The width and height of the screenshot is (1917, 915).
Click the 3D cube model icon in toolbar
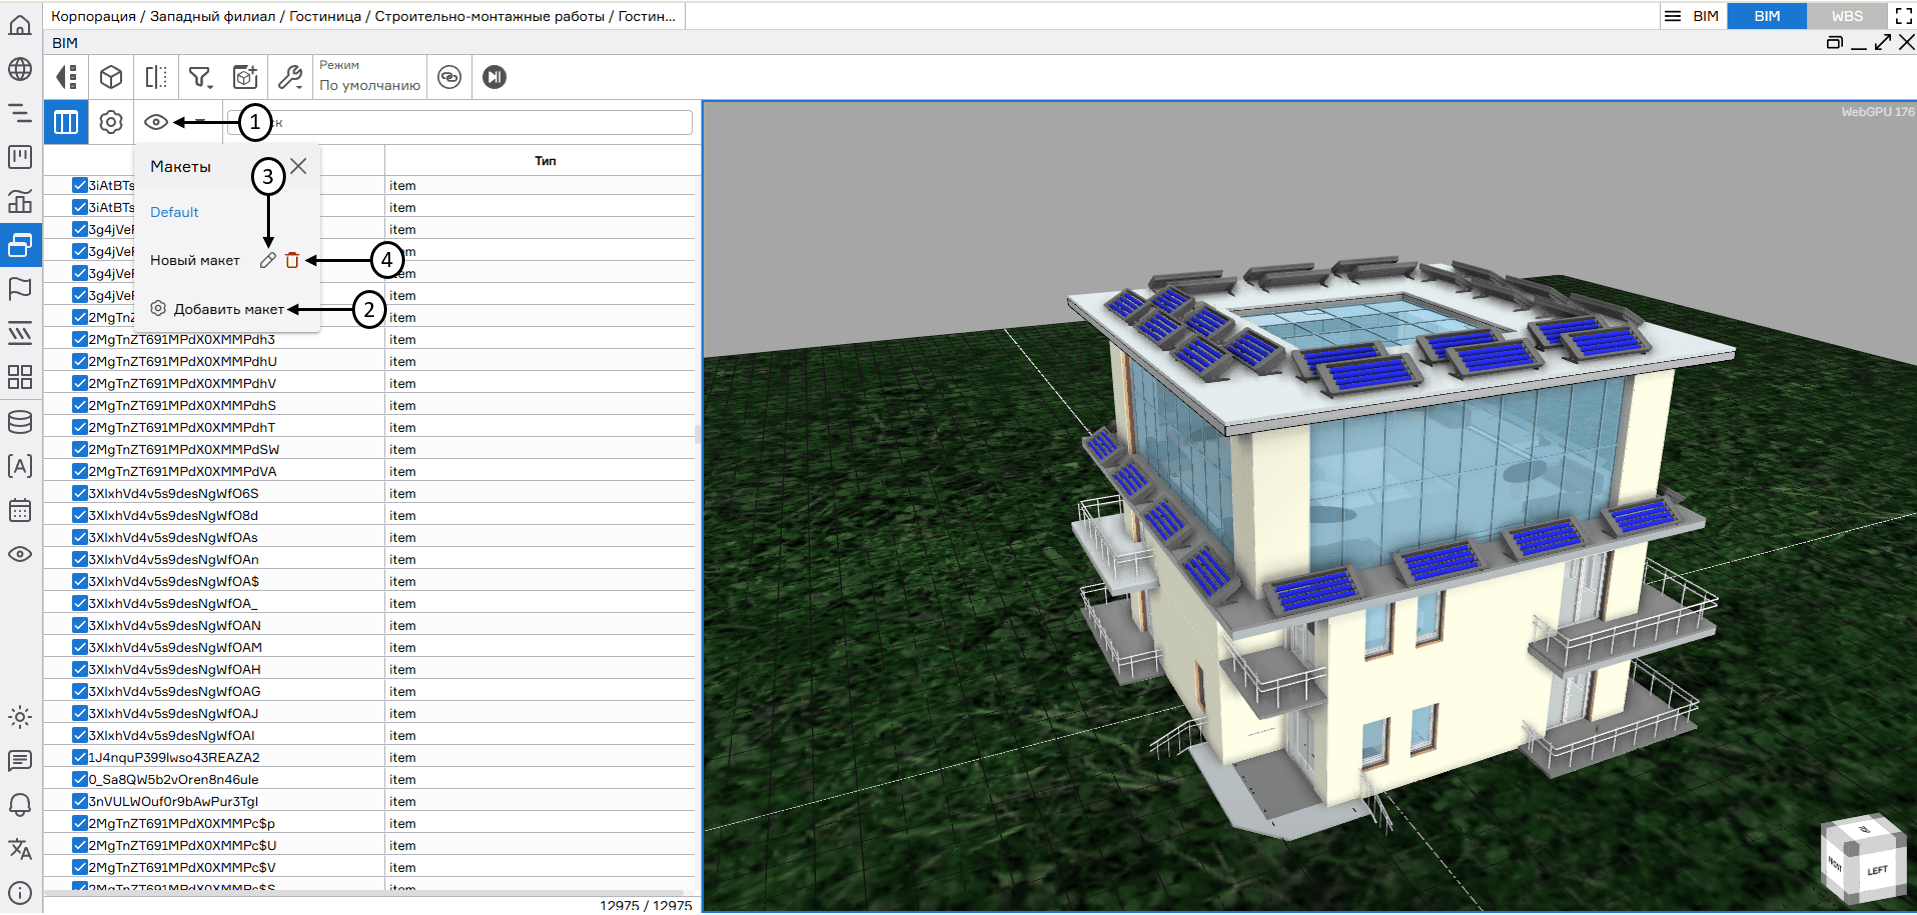point(111,77)
